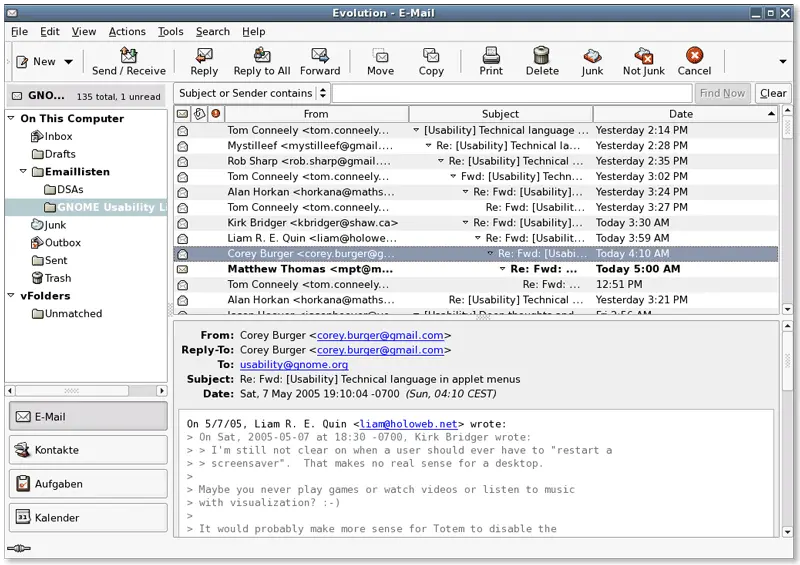The height and width of the screenshot is (565, 800).
Task: Create a New message
Action: pyautogui.click(x=36, y=62)
